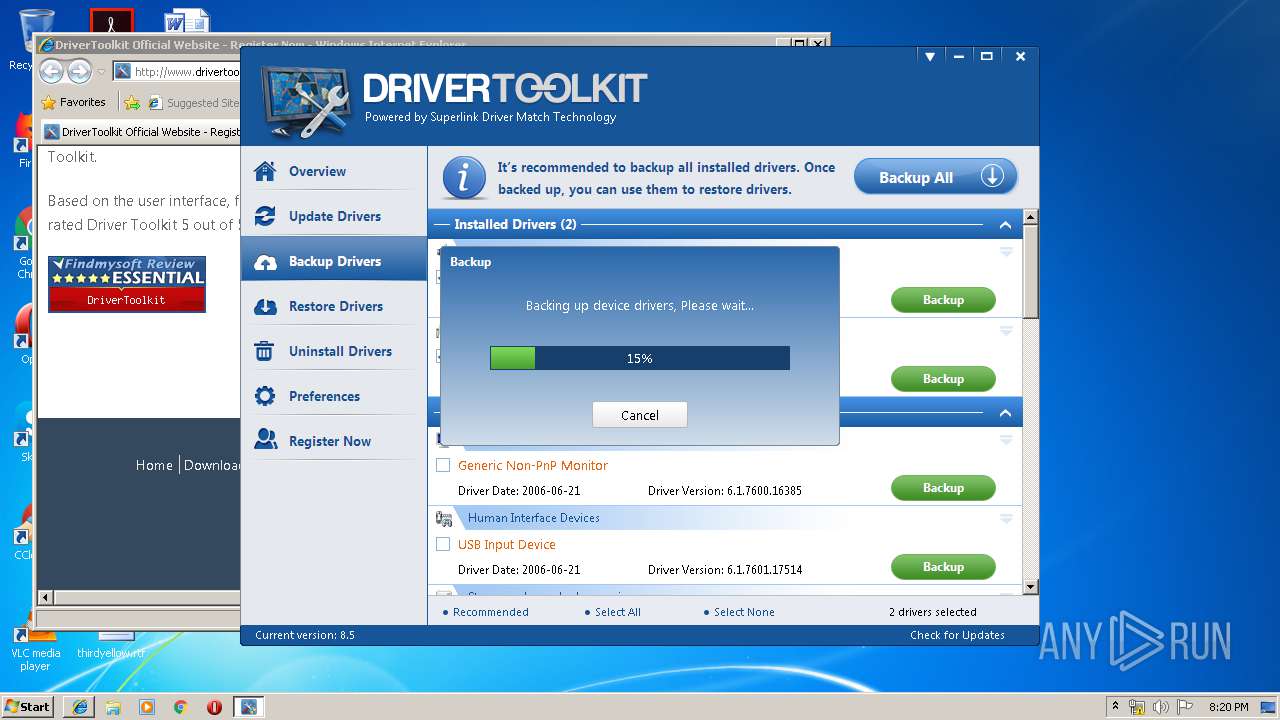This screenshot has height=720, width=1280.
Task: Click Backup for the second installed driver
Action: 943,379
